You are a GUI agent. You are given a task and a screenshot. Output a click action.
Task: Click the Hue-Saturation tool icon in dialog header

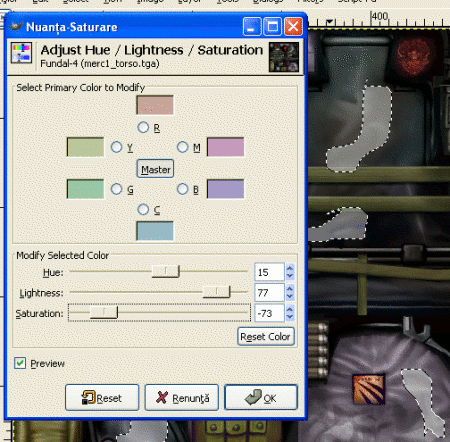[21, 53]
